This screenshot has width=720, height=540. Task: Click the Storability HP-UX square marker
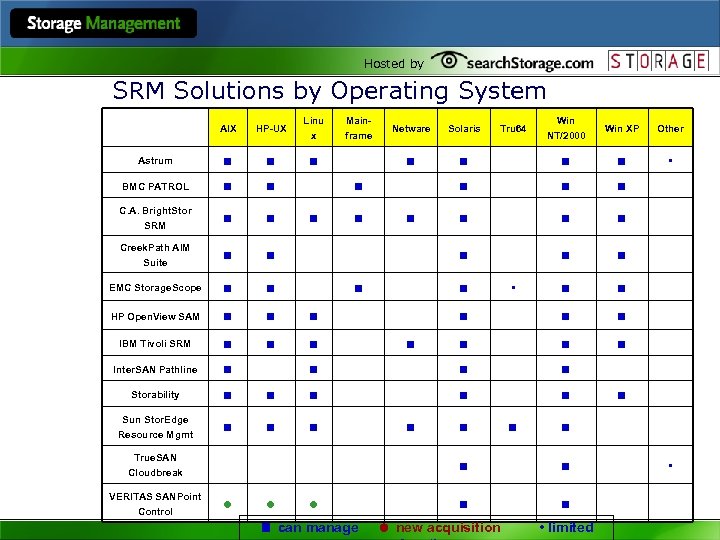tap(270, 395)
